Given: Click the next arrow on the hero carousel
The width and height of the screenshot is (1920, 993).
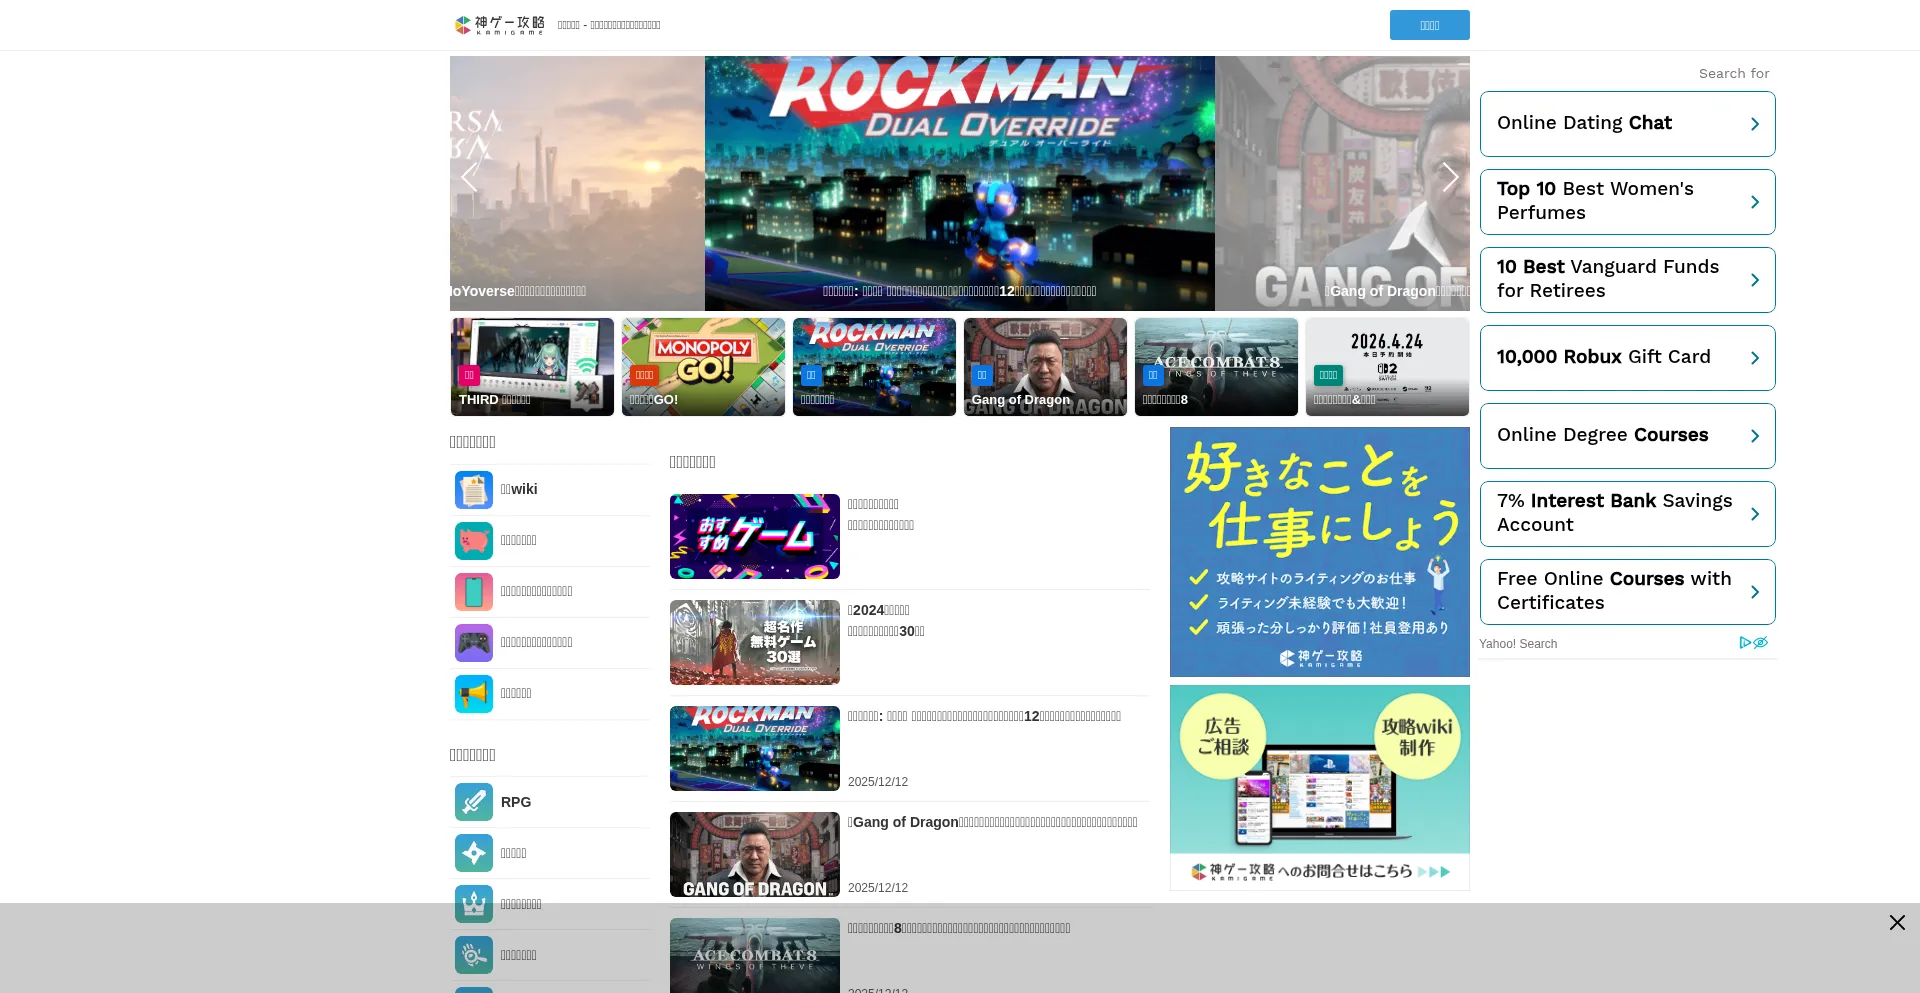Looking at the screenshot, I should 1450,177.
